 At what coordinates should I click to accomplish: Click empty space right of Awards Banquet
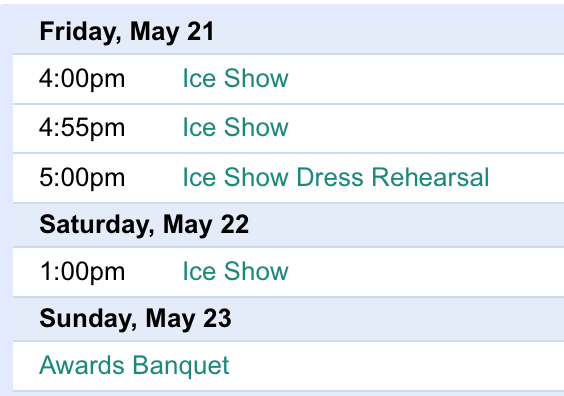396,366
